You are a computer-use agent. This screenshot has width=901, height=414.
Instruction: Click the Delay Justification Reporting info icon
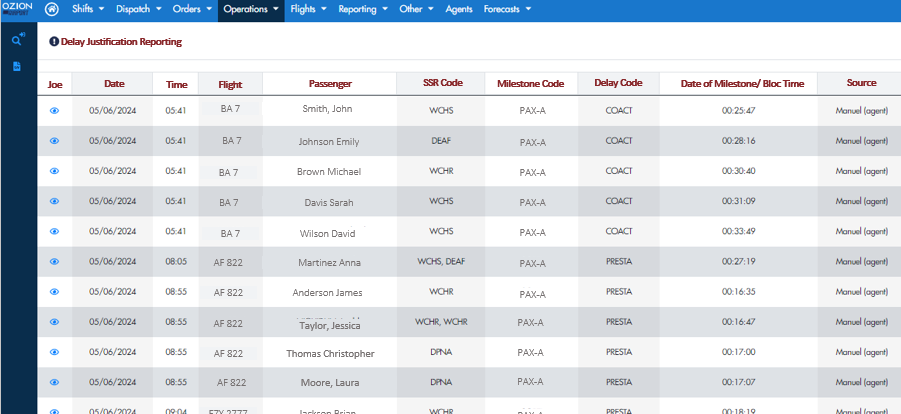[x=54, y=41]
